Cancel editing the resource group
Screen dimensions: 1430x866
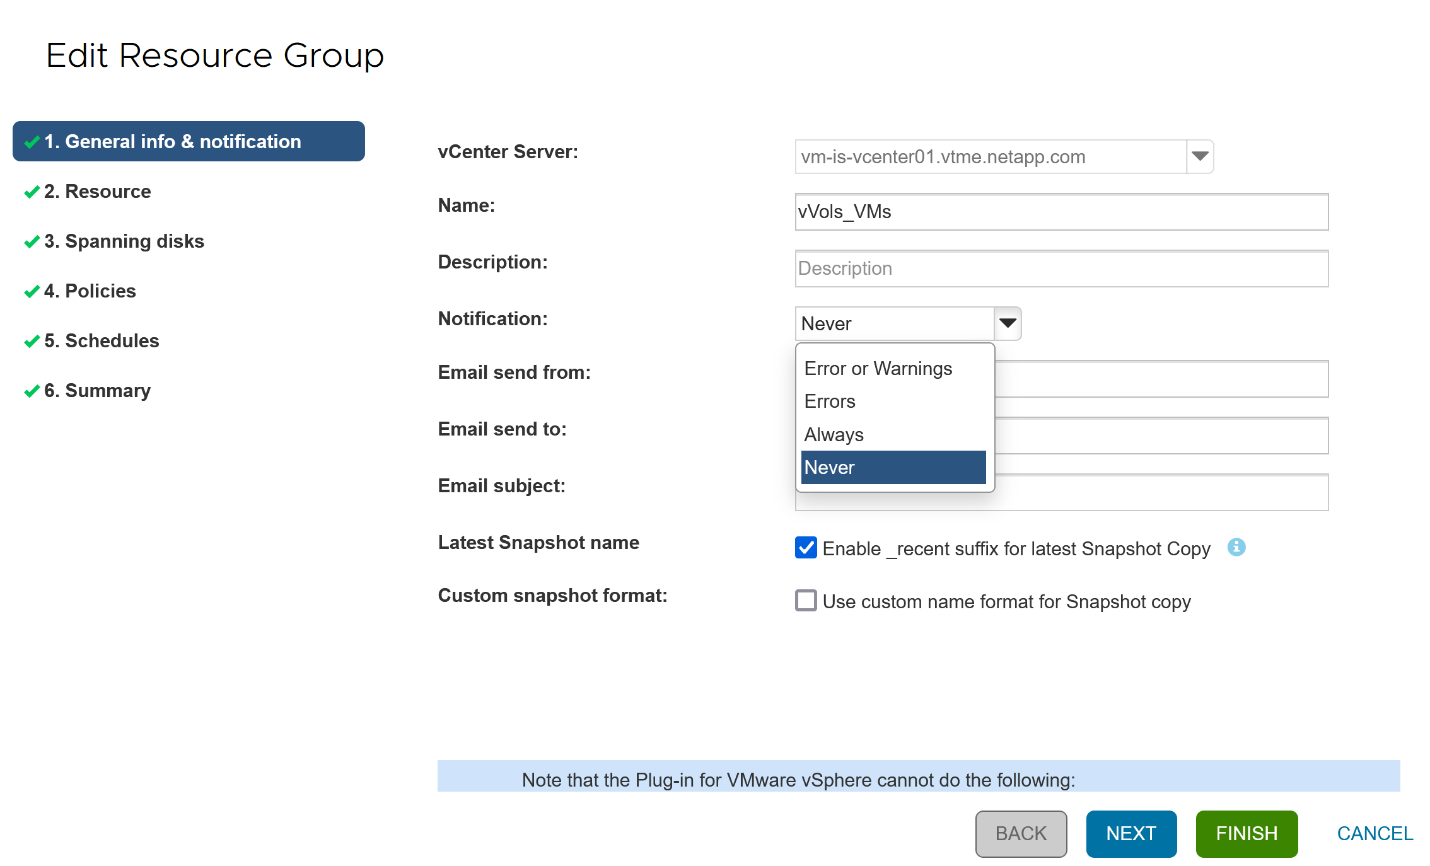click(x=1374, y=834)
